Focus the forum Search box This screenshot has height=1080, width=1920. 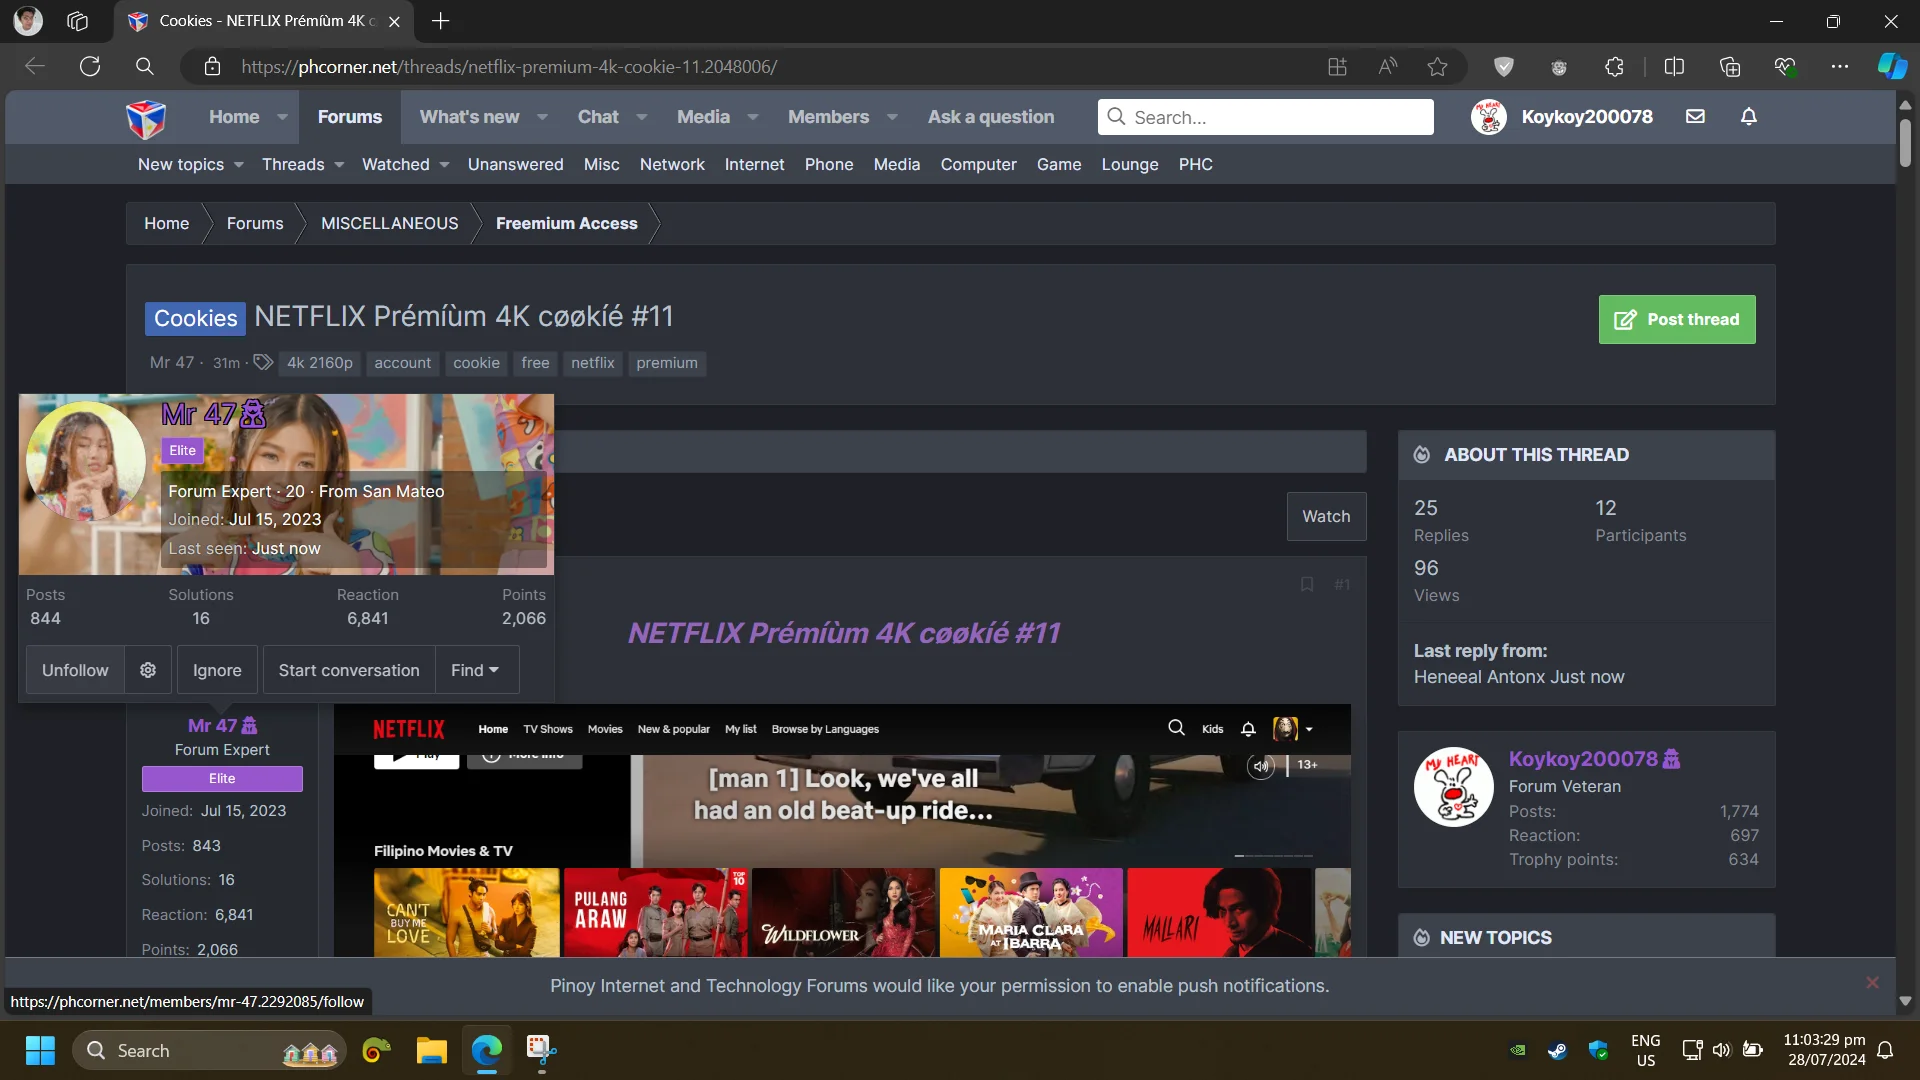pos(1266,117)
